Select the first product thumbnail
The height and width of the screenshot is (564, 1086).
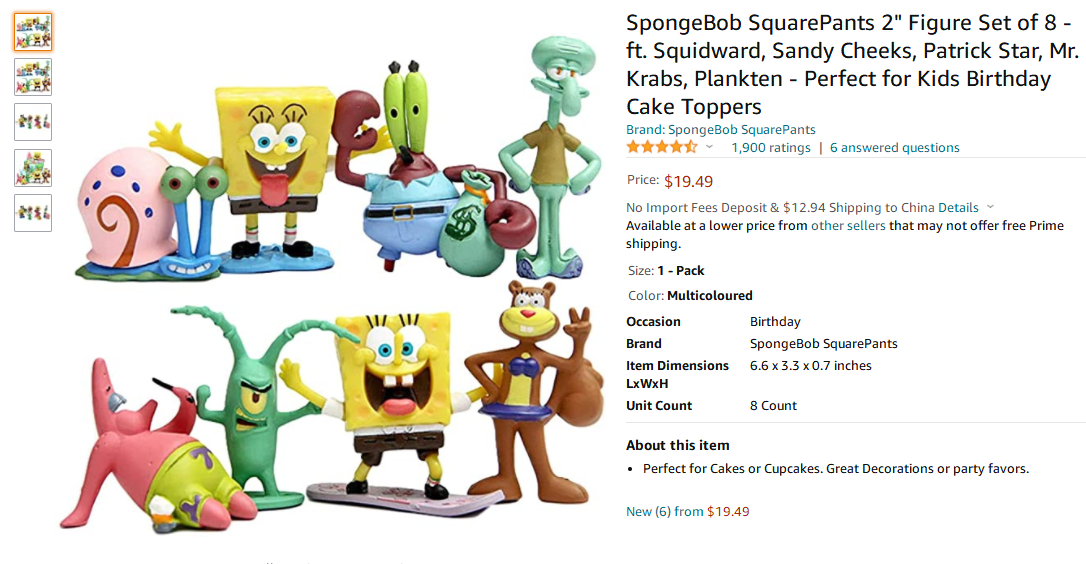[x=33, y=32]
